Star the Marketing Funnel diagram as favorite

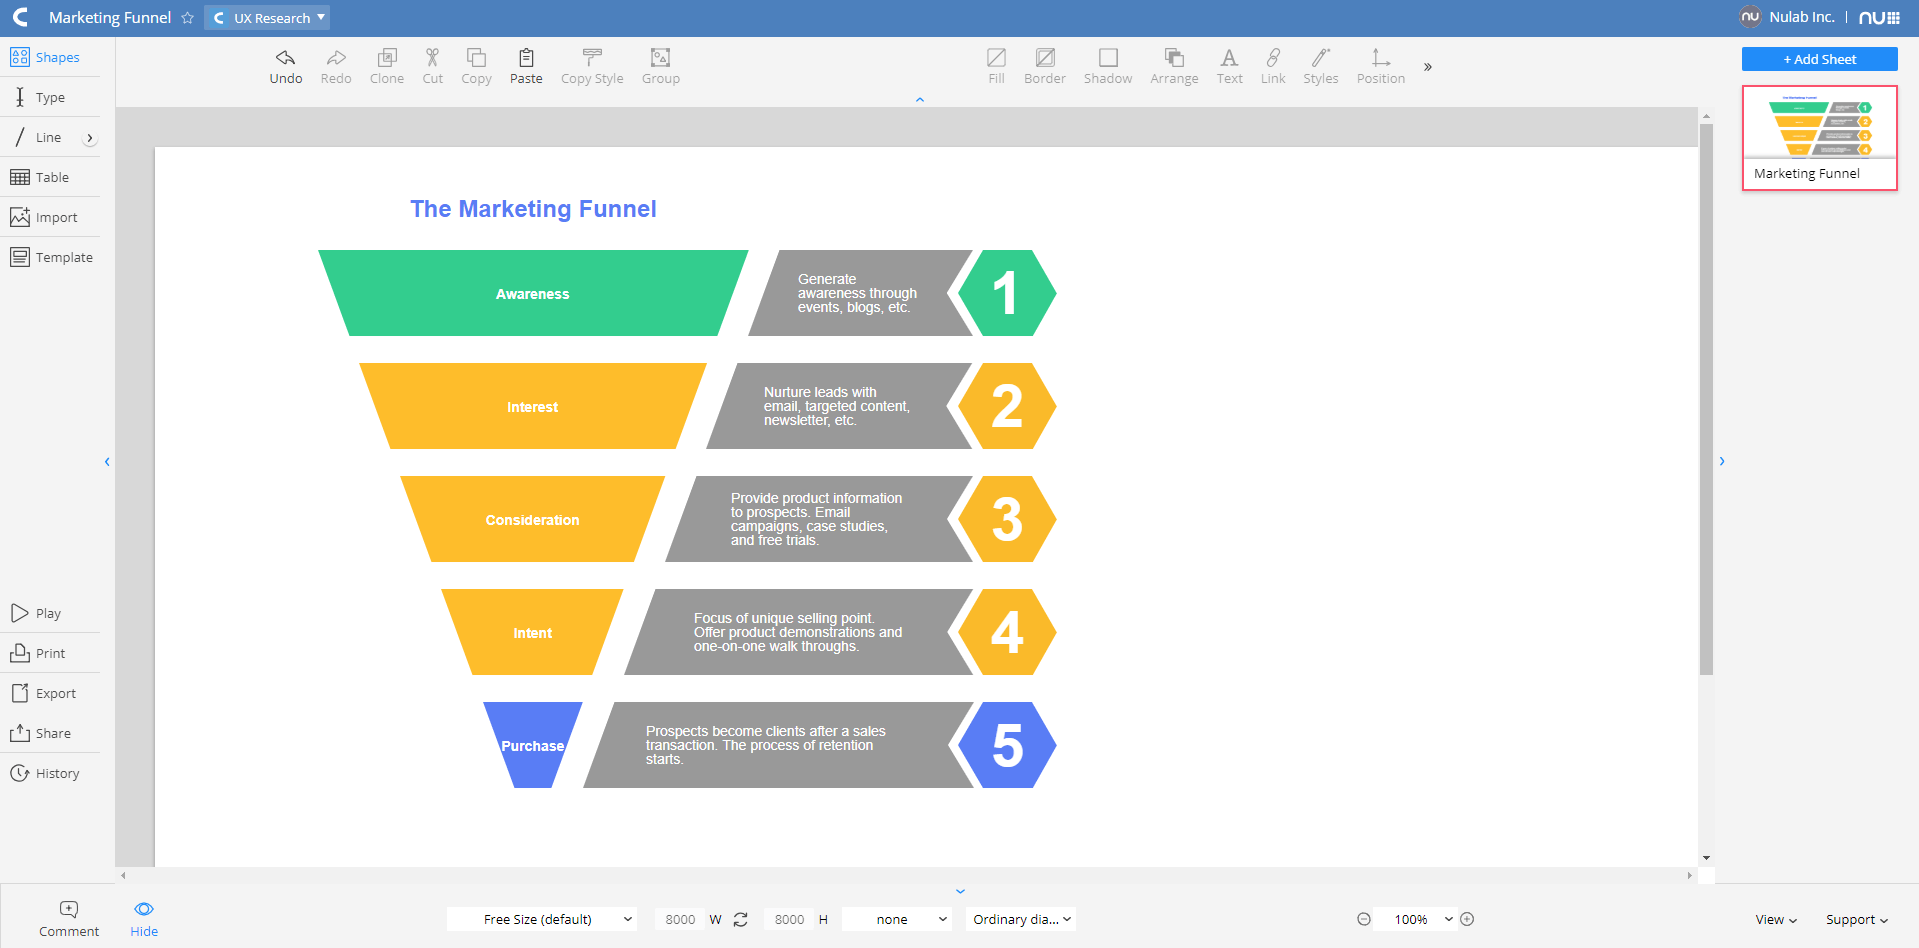click(x=187, y=18)
